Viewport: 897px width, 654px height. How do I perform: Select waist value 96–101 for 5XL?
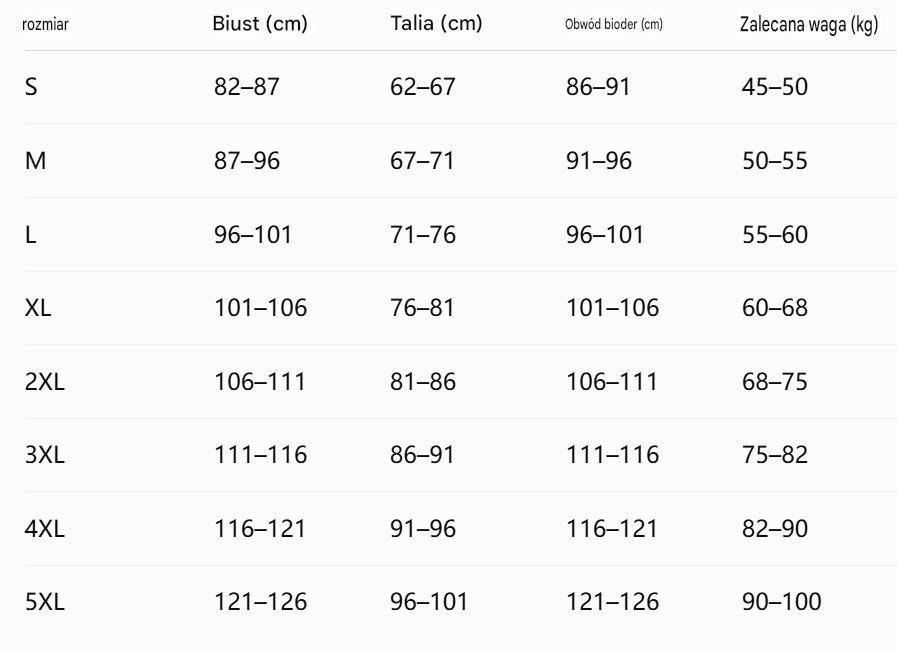tap(429, 602)
